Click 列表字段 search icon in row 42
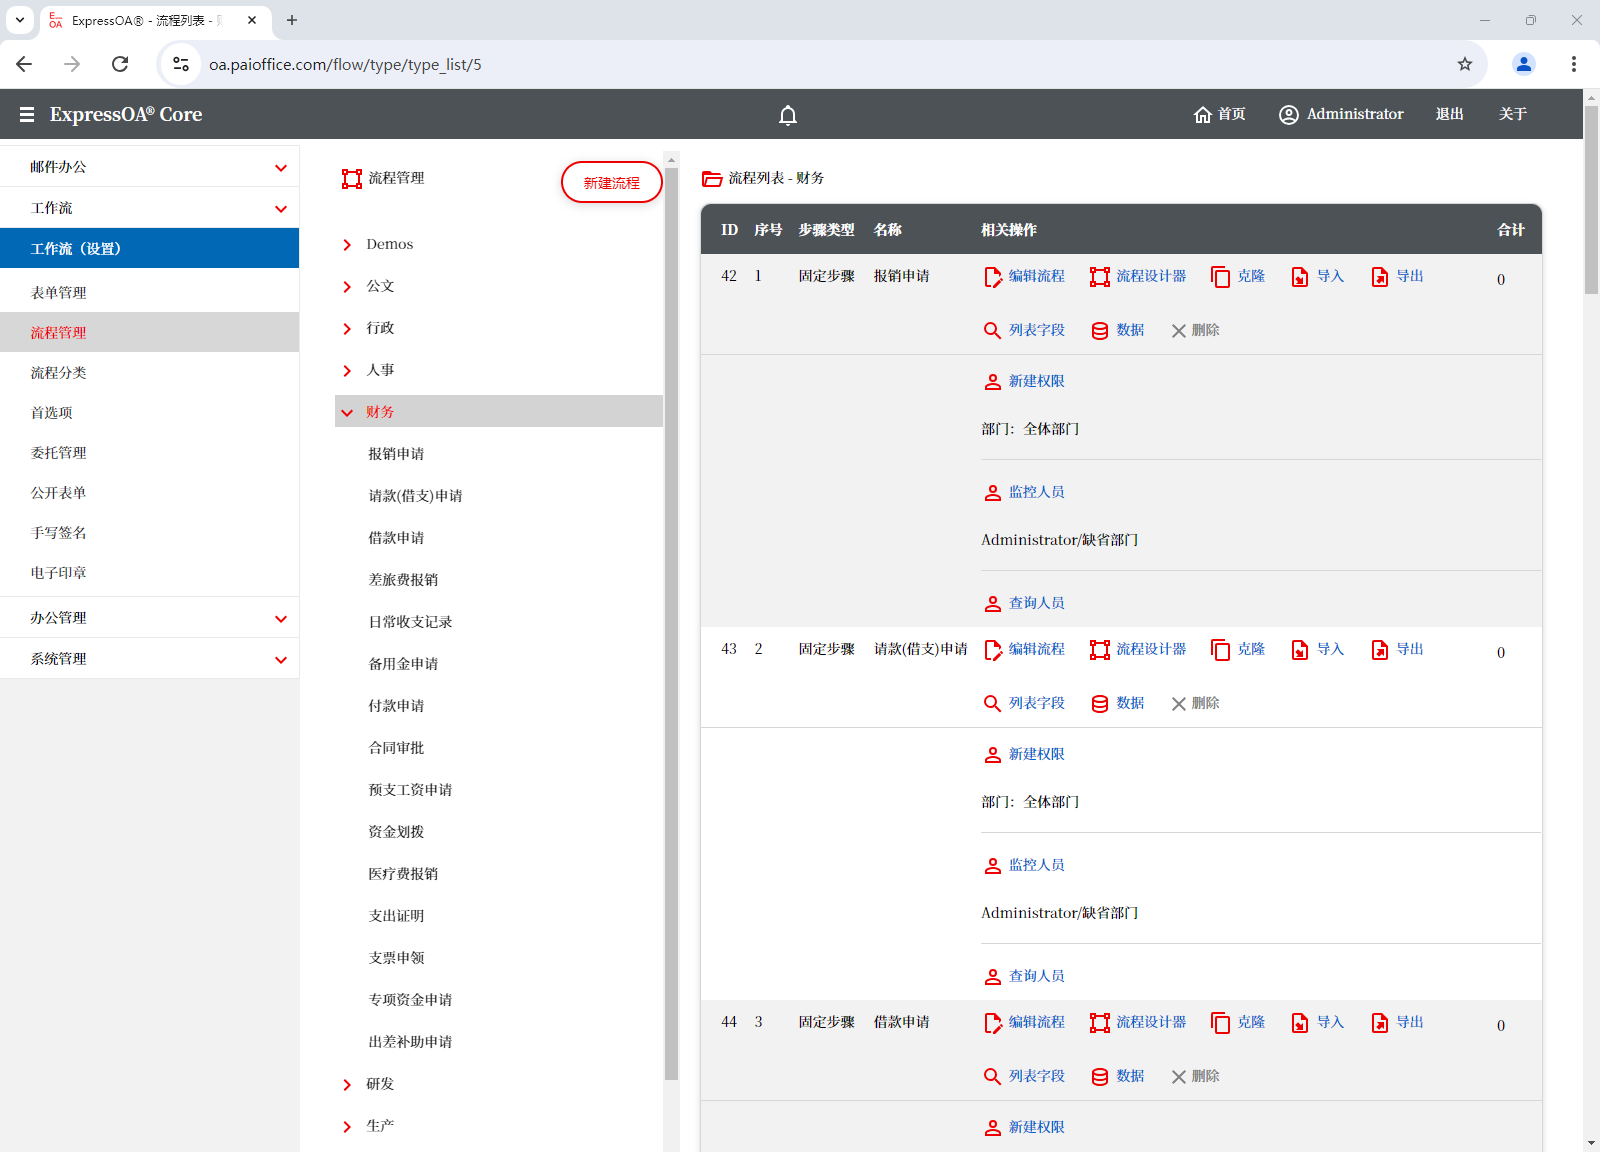The width and height of the screenshot is (1600, 1152). coord(992,331)
